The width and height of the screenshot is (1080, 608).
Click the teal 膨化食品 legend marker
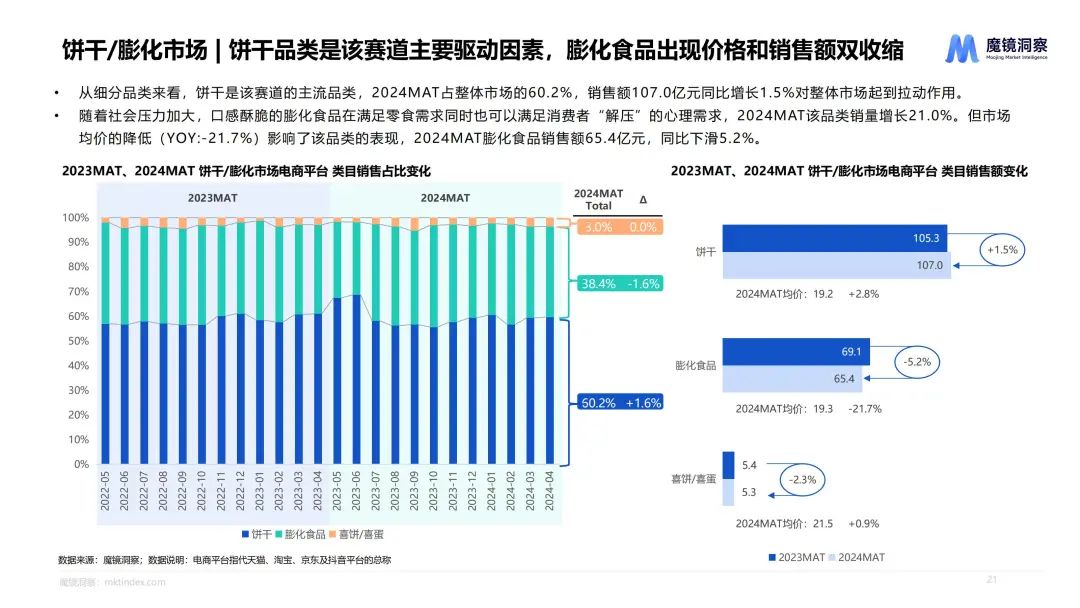279,535
